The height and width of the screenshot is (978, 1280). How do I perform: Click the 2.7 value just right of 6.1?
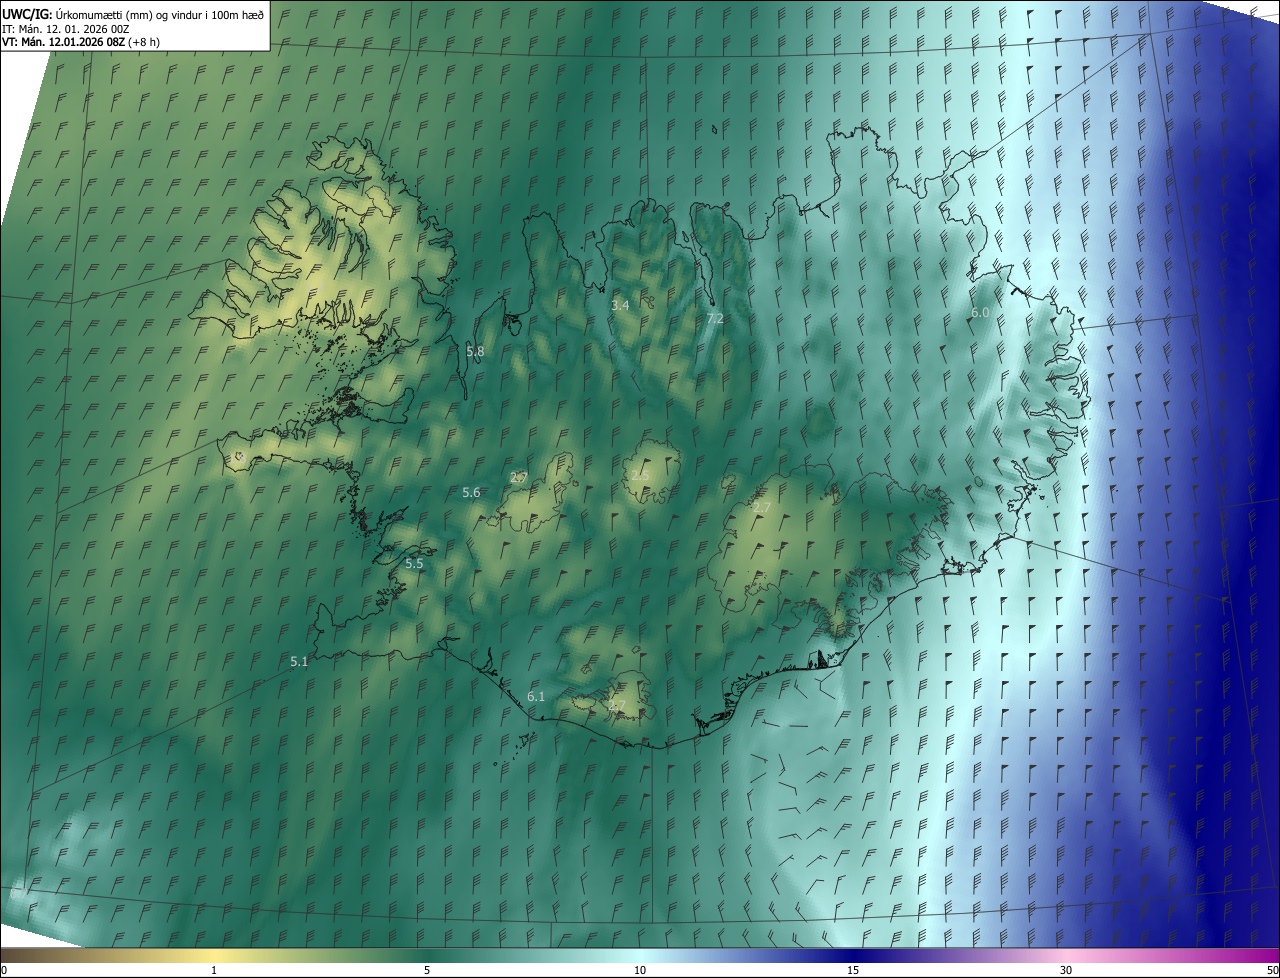click(617, 706)
